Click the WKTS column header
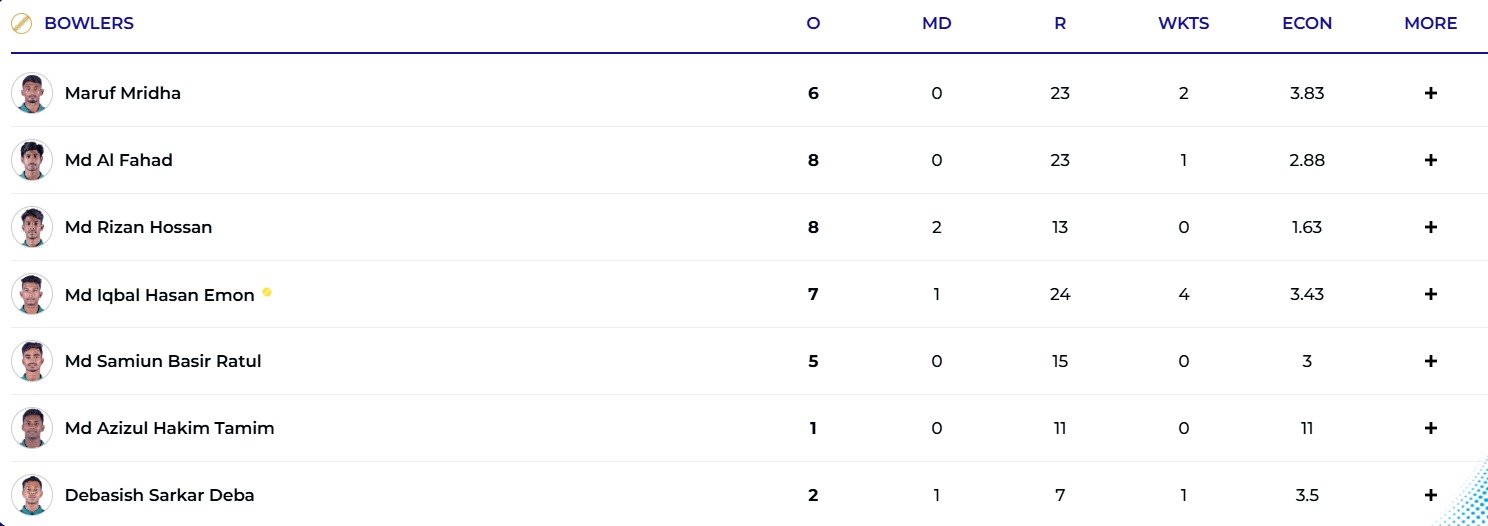 [x=1183, y=23]
